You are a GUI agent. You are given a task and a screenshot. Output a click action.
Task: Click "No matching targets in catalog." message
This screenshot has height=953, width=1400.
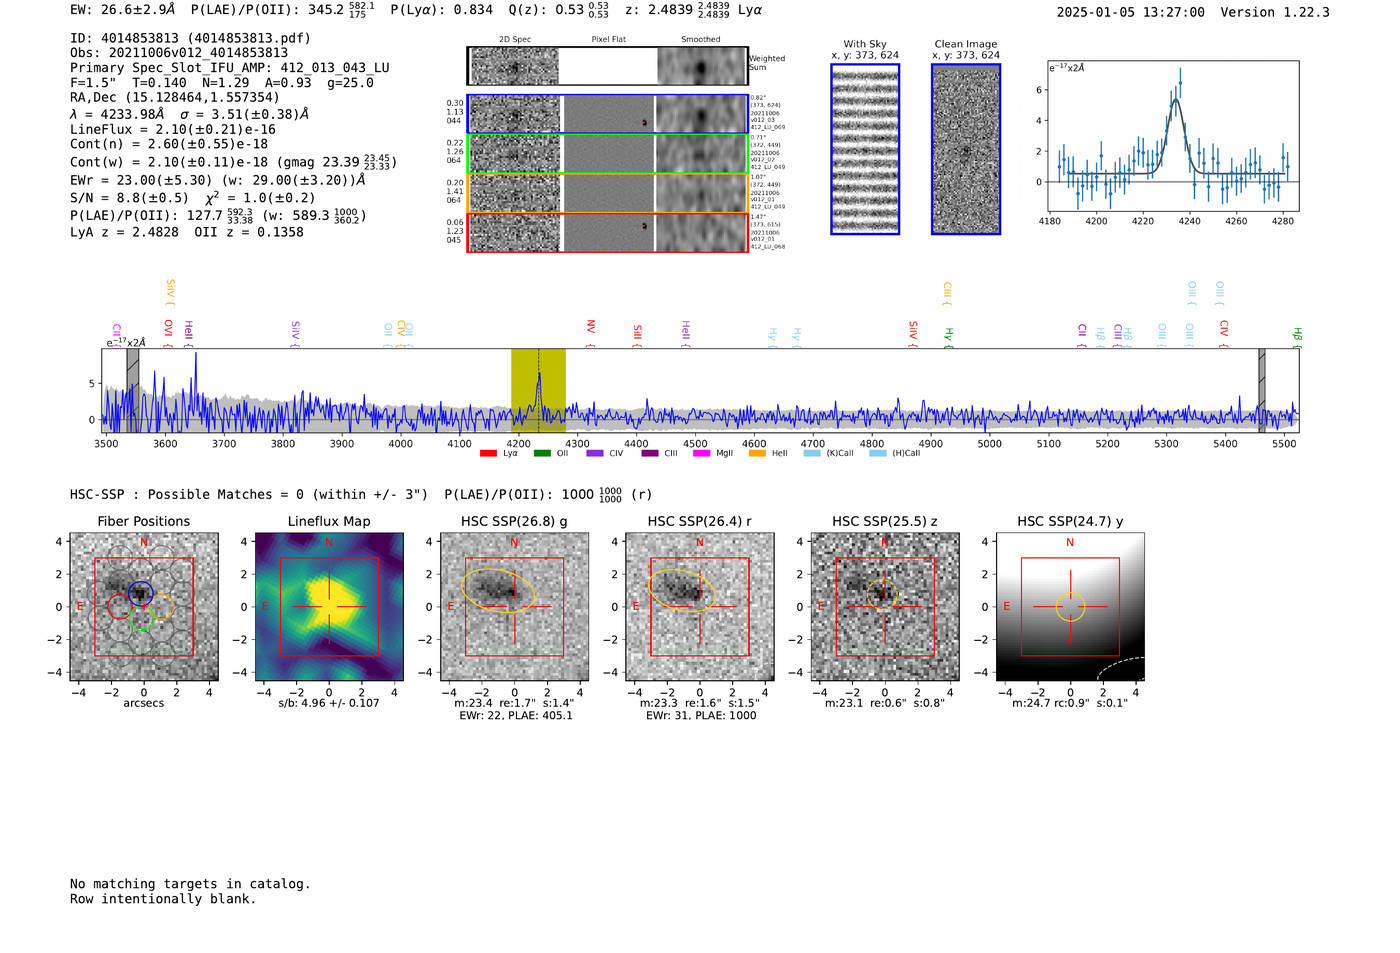(x=190, y=884)
